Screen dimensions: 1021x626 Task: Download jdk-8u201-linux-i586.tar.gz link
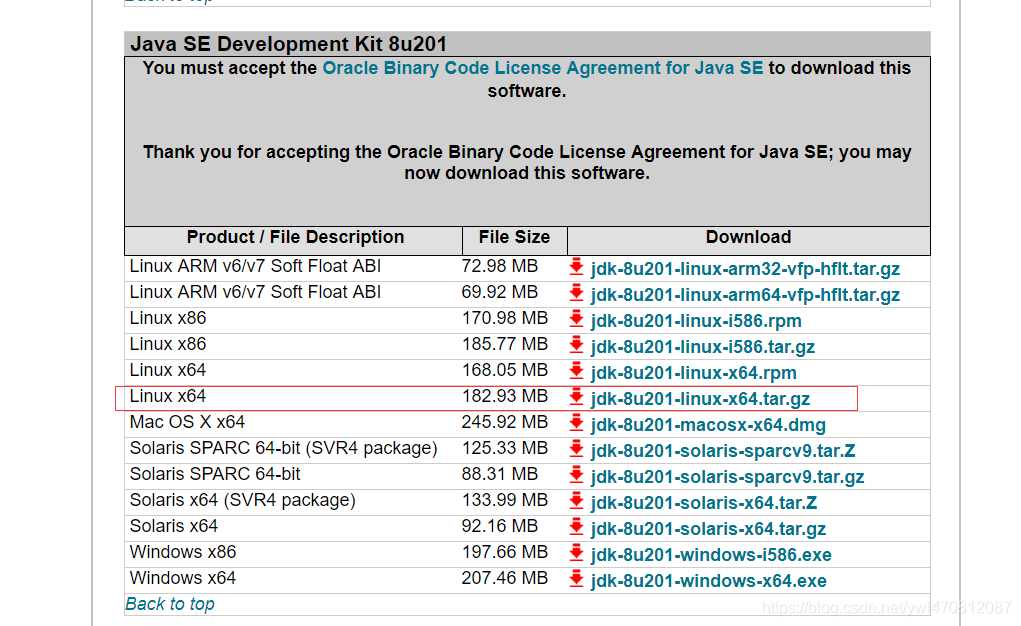(703, 347)
